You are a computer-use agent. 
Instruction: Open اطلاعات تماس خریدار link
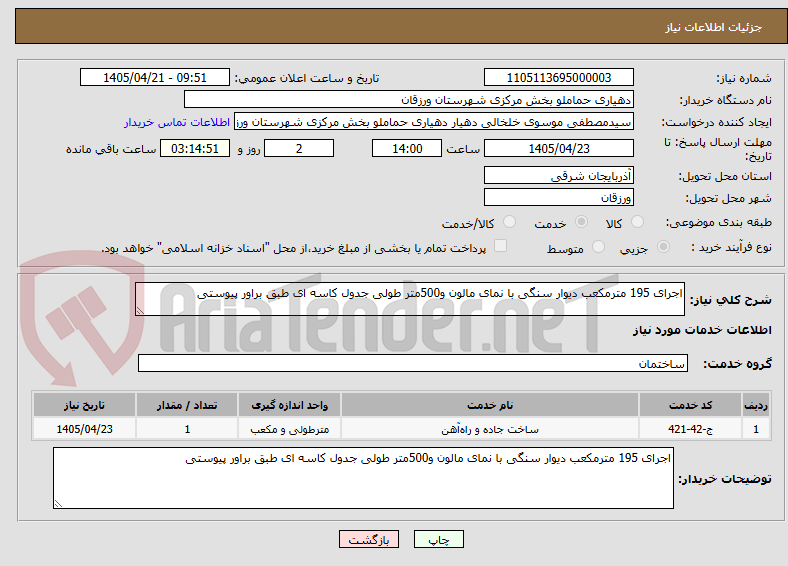177,122
